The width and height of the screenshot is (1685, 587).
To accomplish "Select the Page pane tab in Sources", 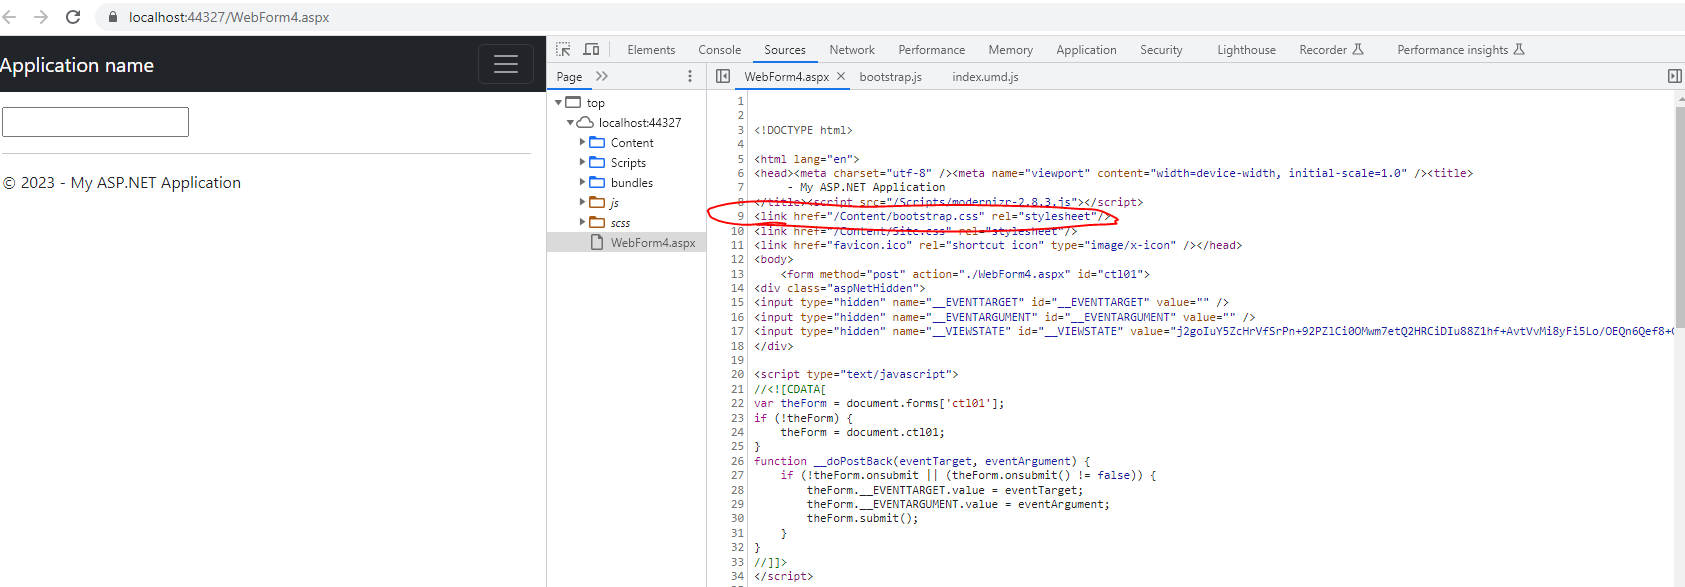I will pyautogui.click(x=569, y=76).
